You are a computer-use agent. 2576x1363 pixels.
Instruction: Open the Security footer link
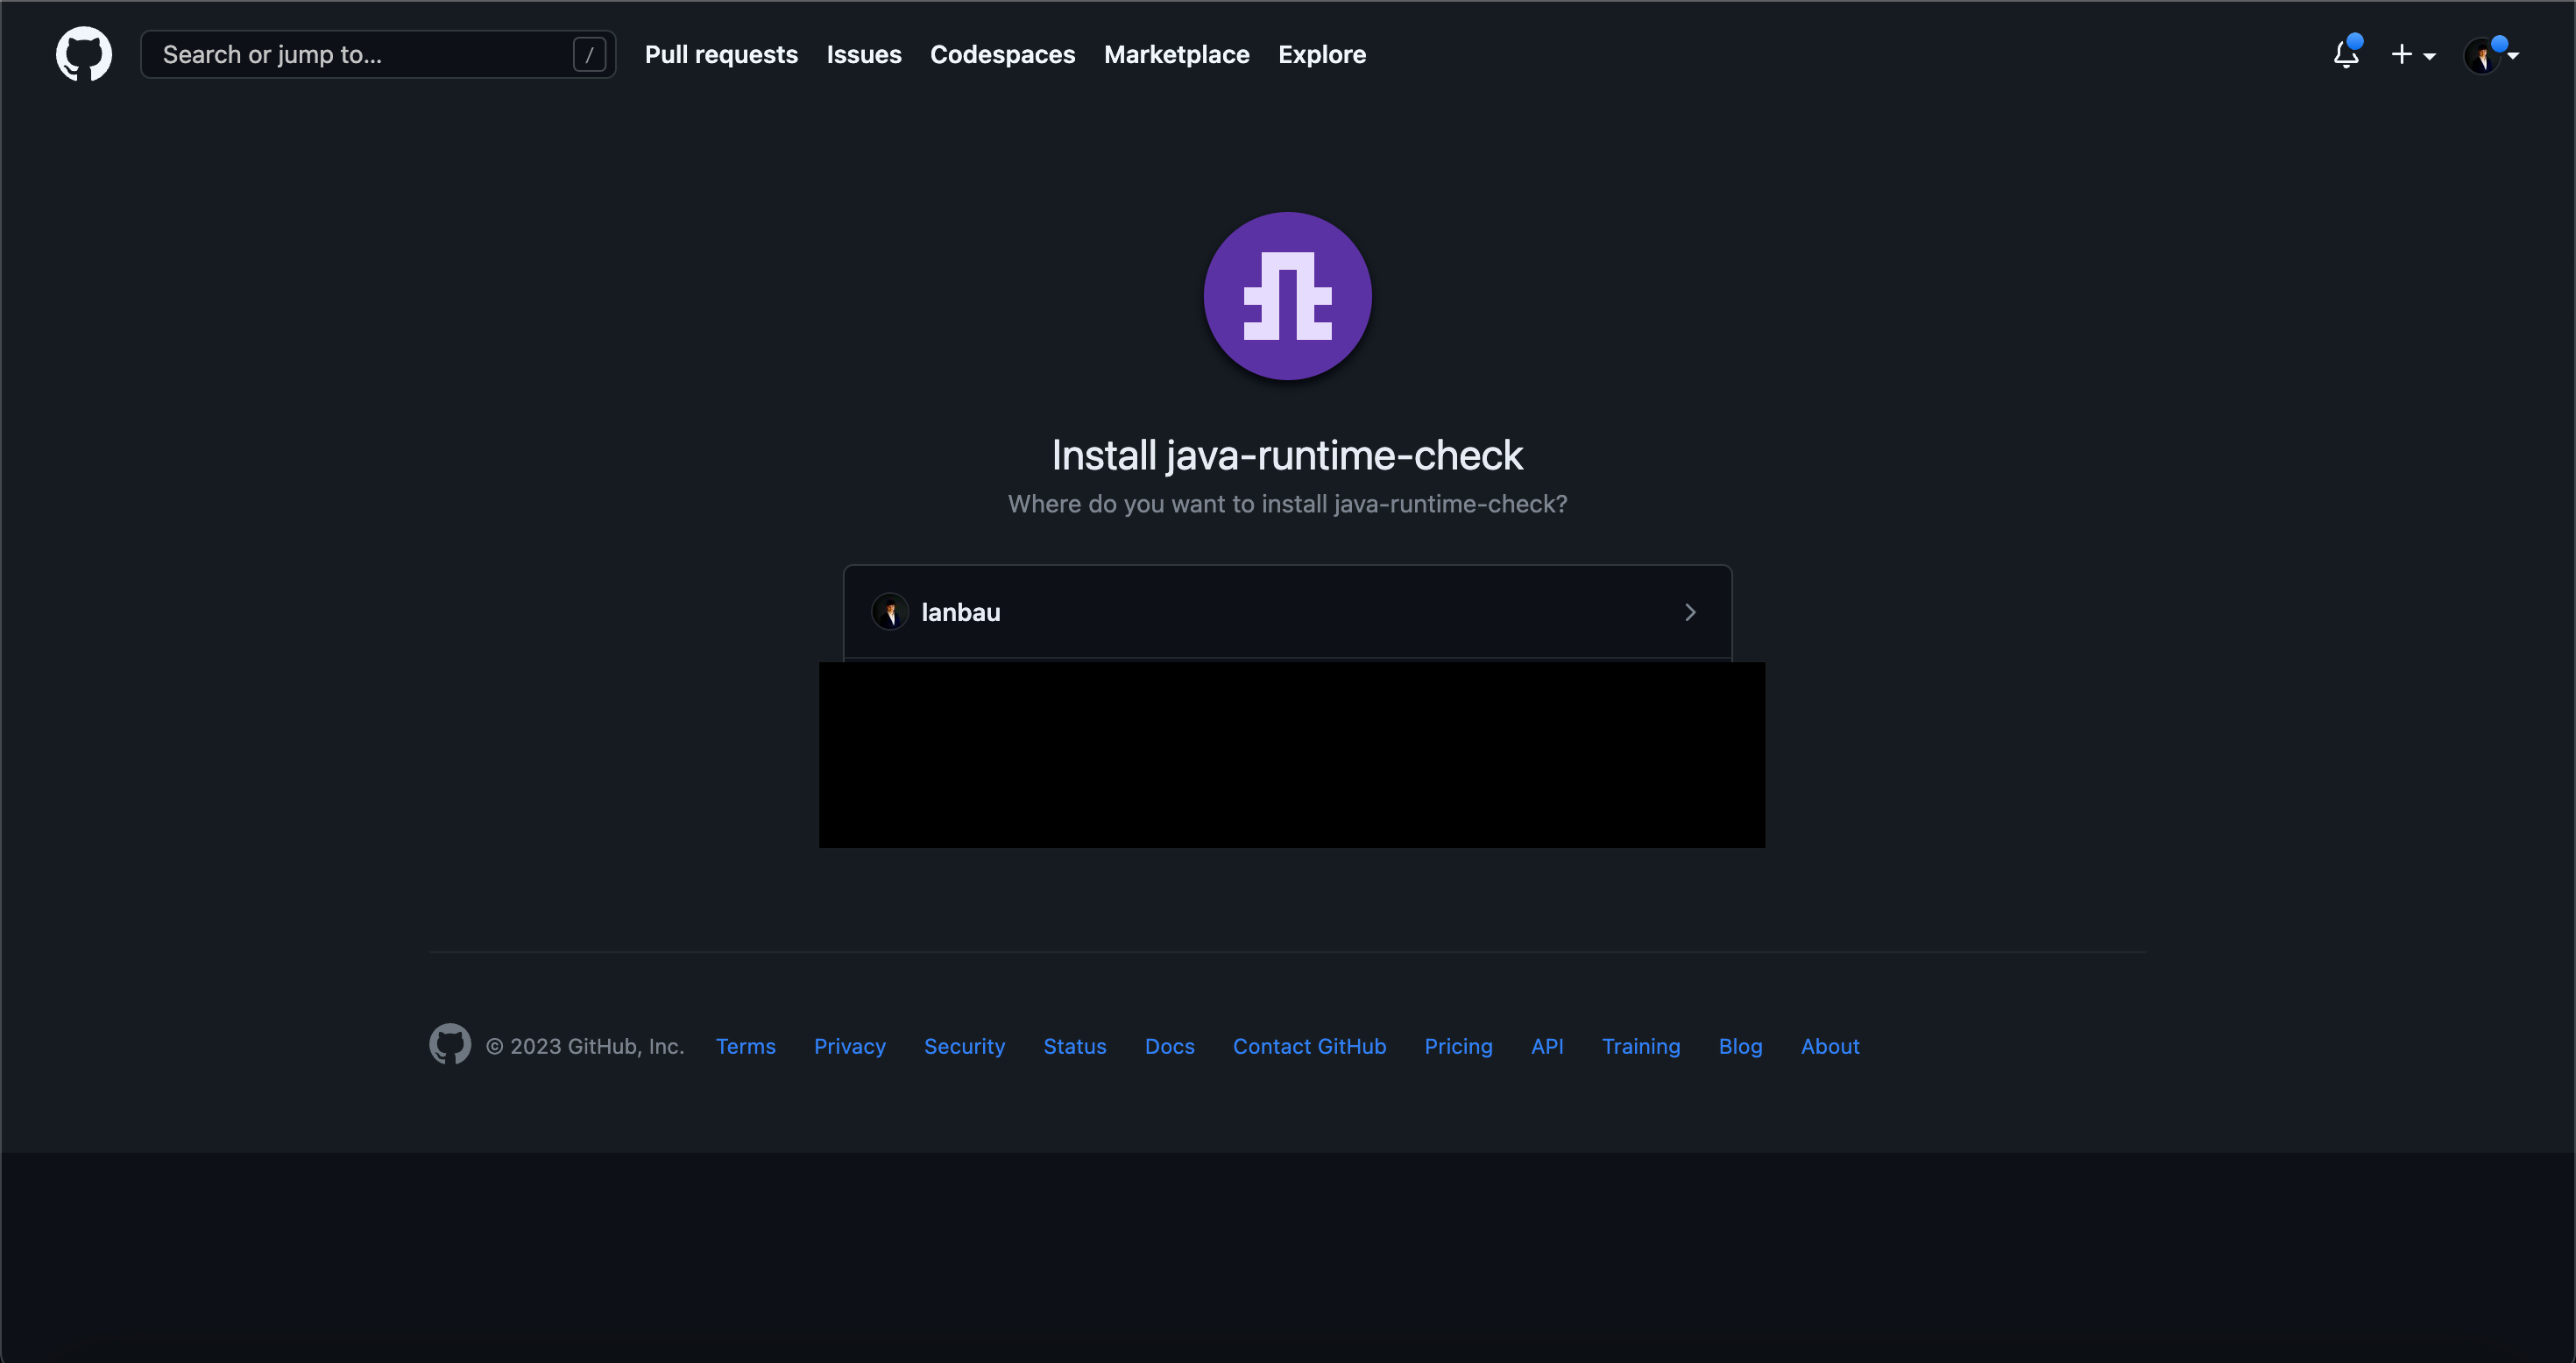pyautogui.click(x=964, y=1046)
